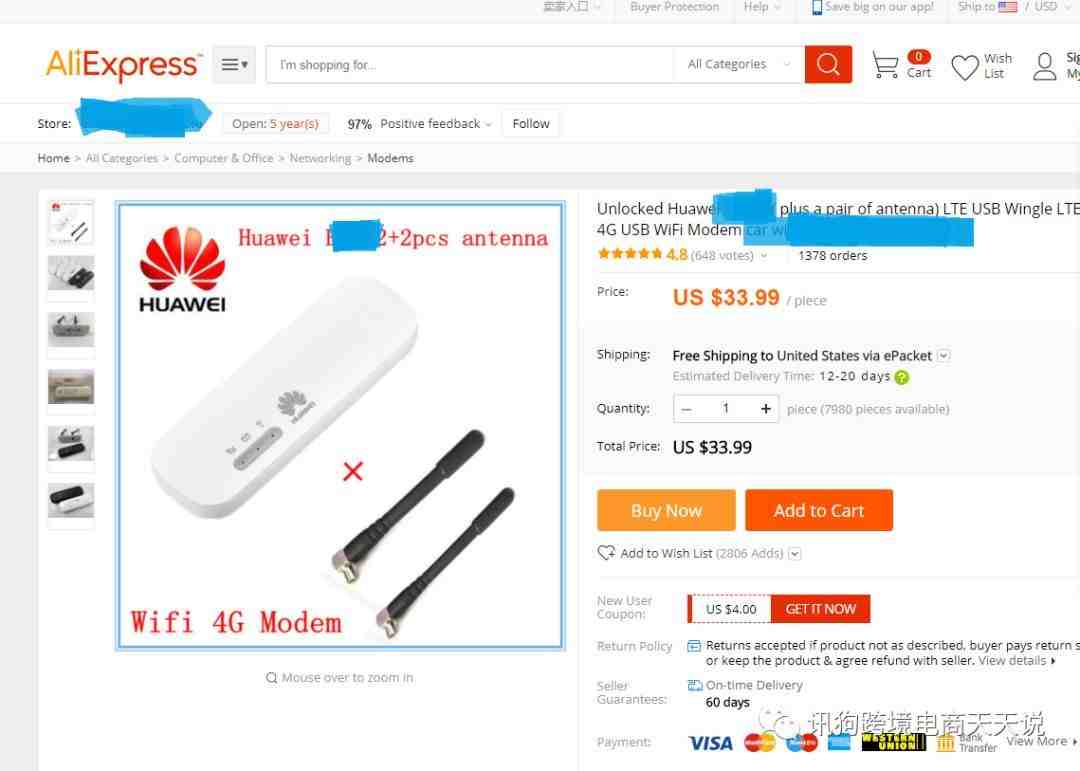Screen dimensions: 1080x771
Task: Open the Help menu at the top
Action: pos(762,7)
